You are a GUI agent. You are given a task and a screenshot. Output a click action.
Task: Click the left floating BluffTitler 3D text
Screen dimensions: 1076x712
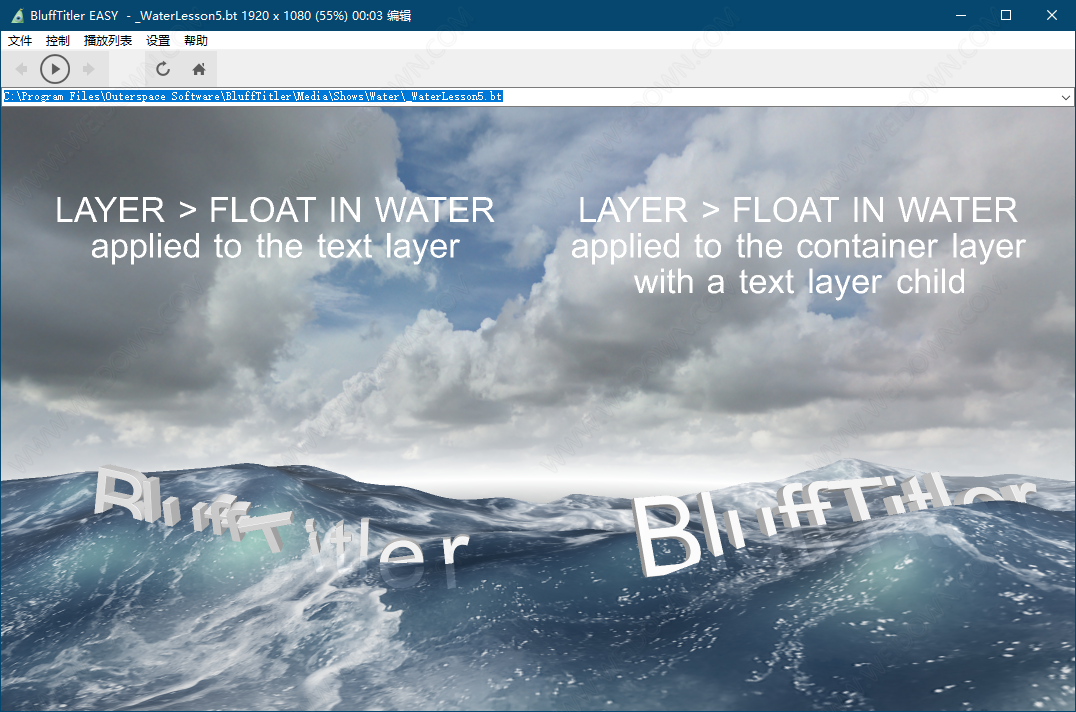coord(281,525)
